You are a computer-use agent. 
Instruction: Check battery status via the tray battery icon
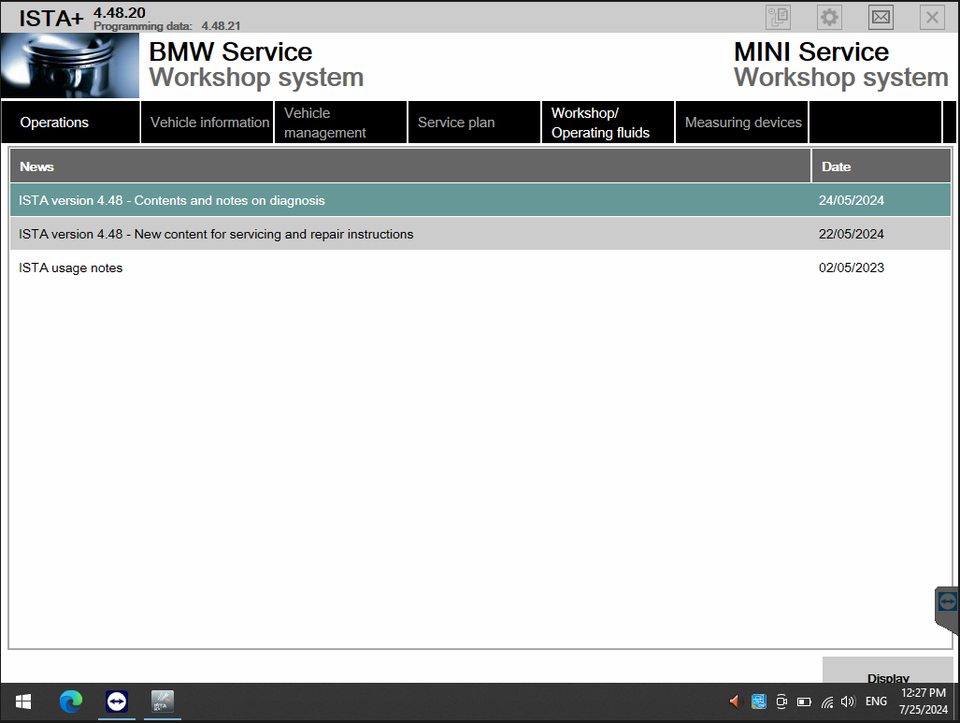coord(804,701)
